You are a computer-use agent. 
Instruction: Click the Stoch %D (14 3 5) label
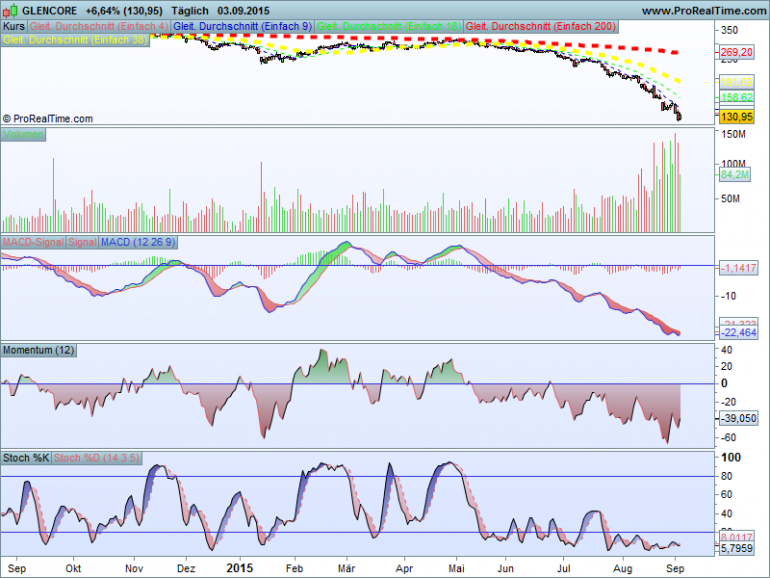[x=97, y=458]
